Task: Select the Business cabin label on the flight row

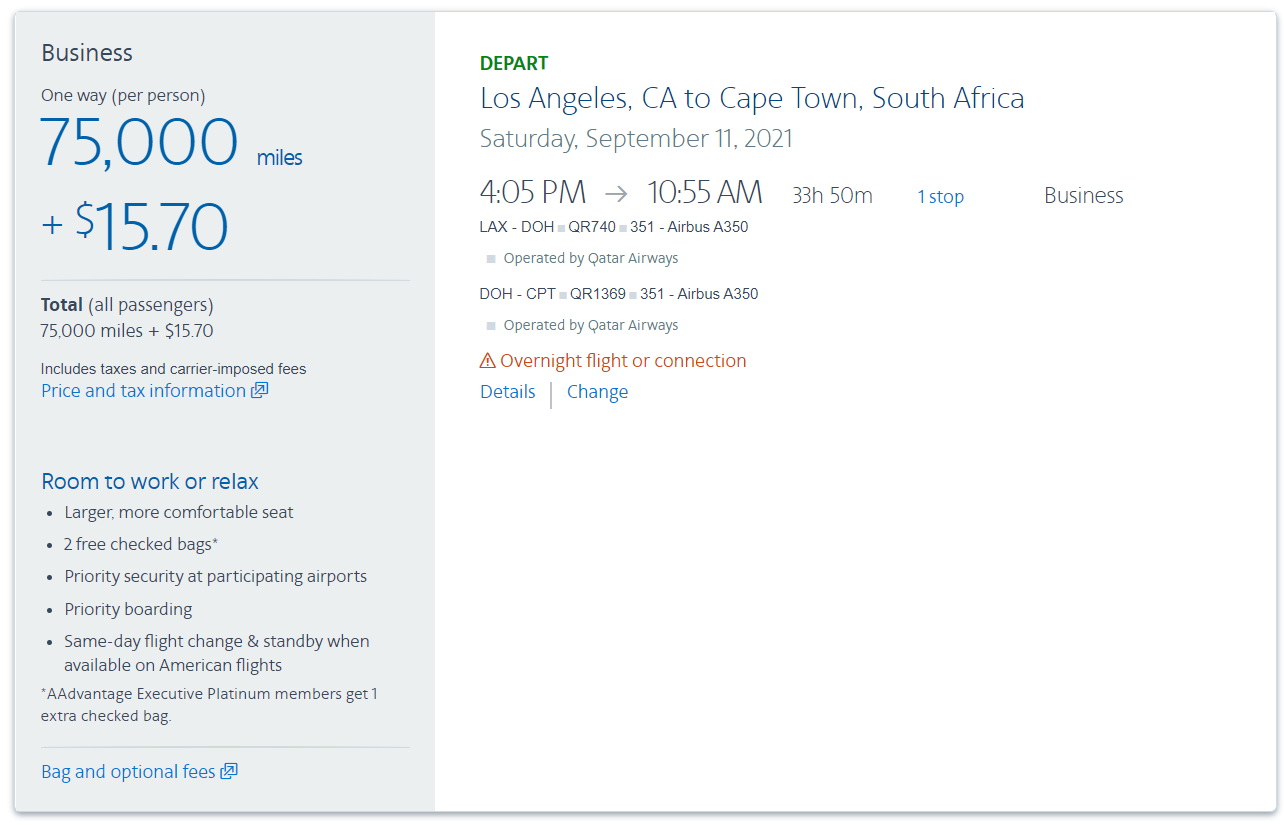Action: (1083, 195)
